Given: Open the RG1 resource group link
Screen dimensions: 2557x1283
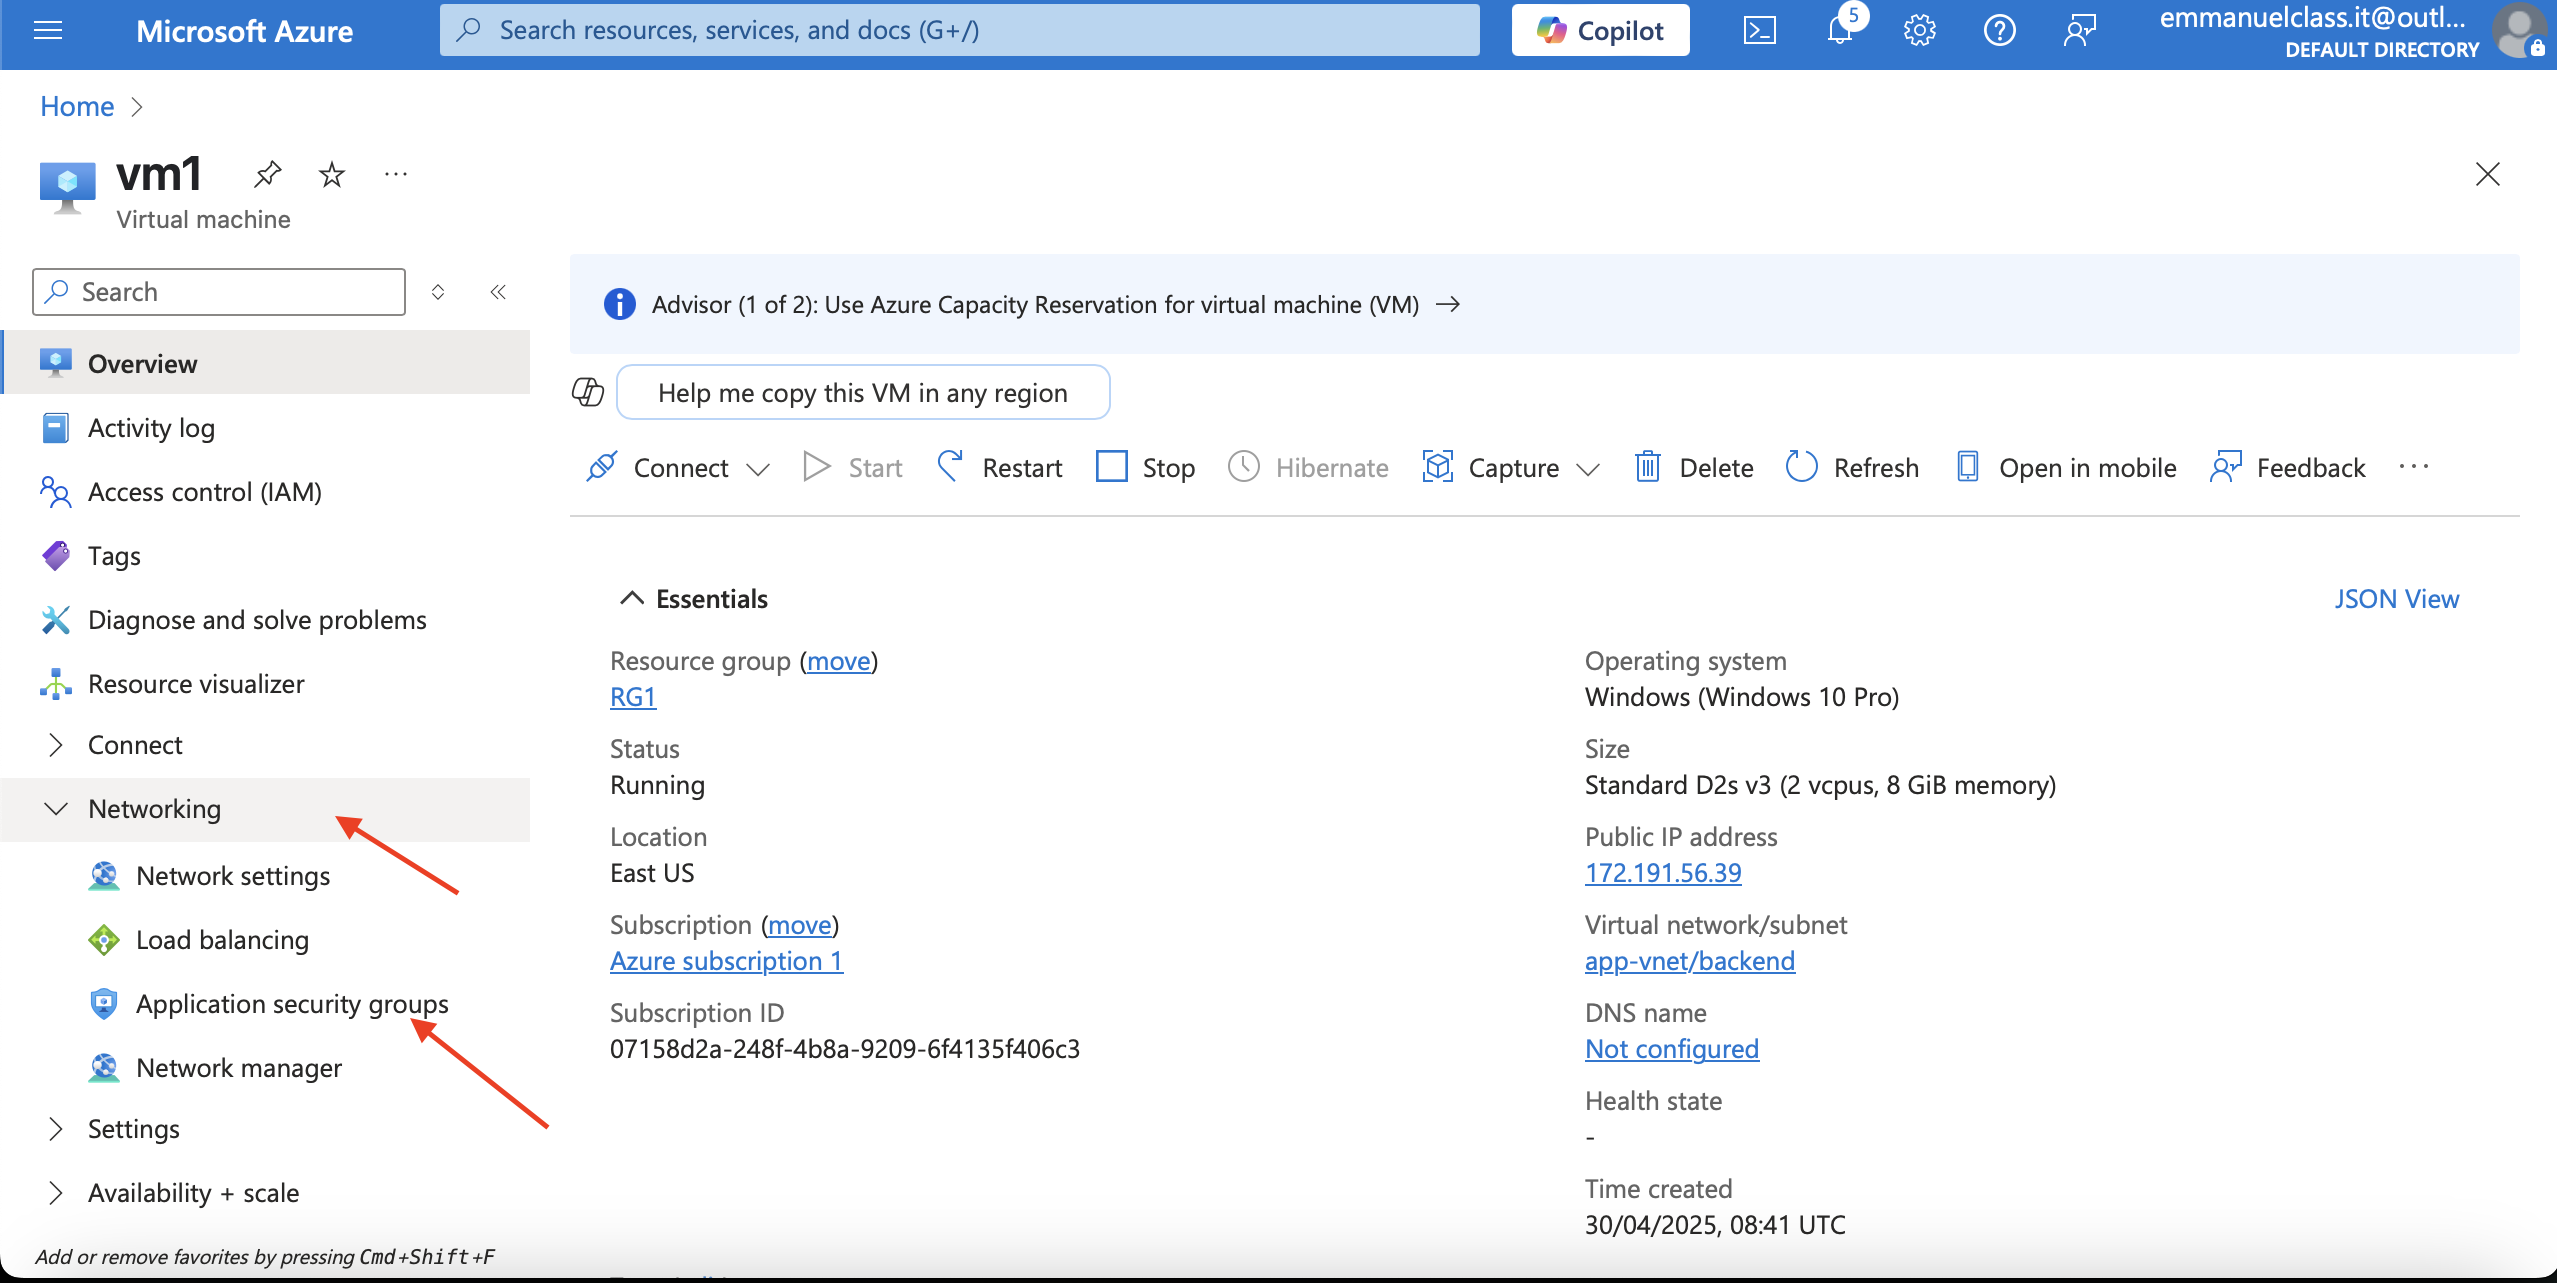Looking at the screenshot, I should pos(633,697).
